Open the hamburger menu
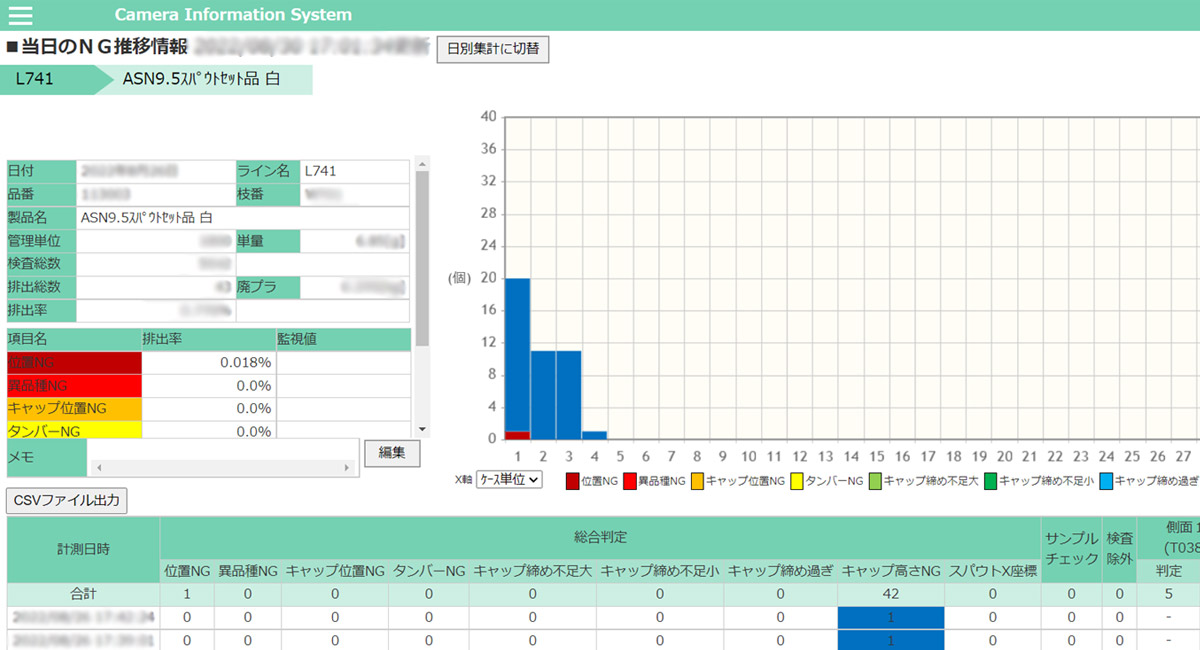 pyautogui.click(x=20, y=15)
